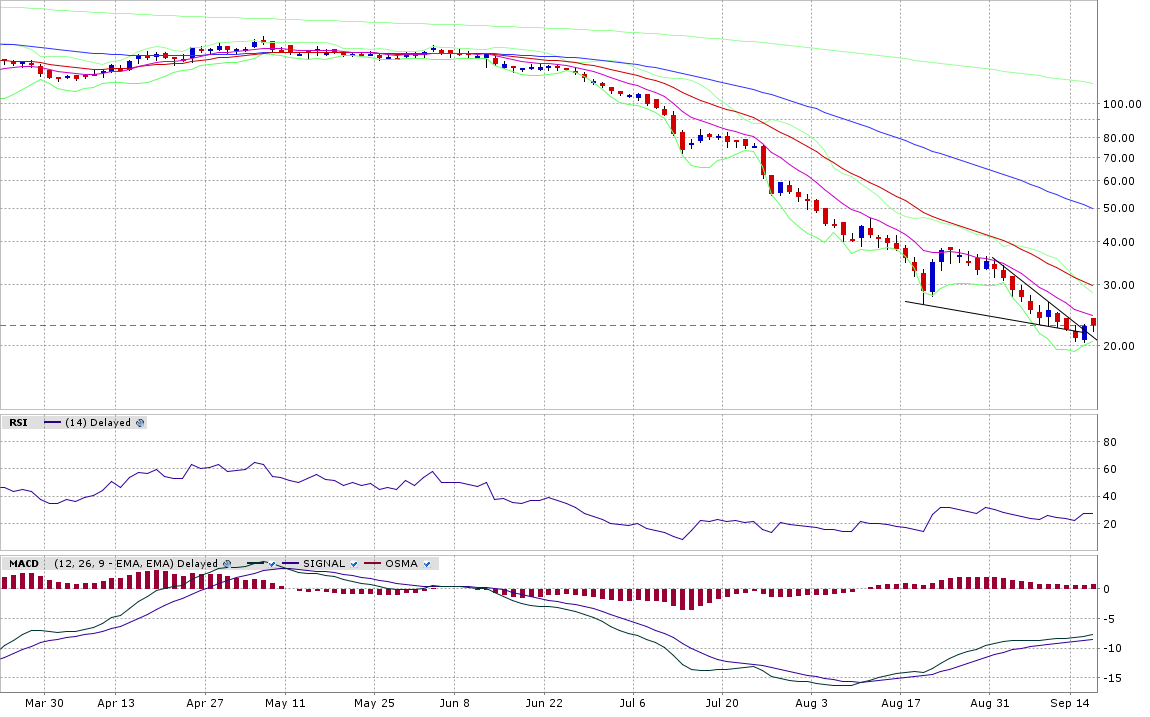
Task: Click the Sep 14 date label
Action: pos(1070,703)
